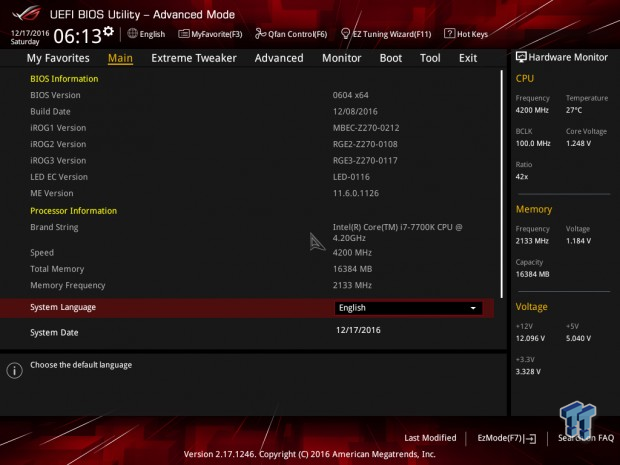
Task: Click +12V reading 12.096 V
Action: pyautogui.click(x=530, y=338)
